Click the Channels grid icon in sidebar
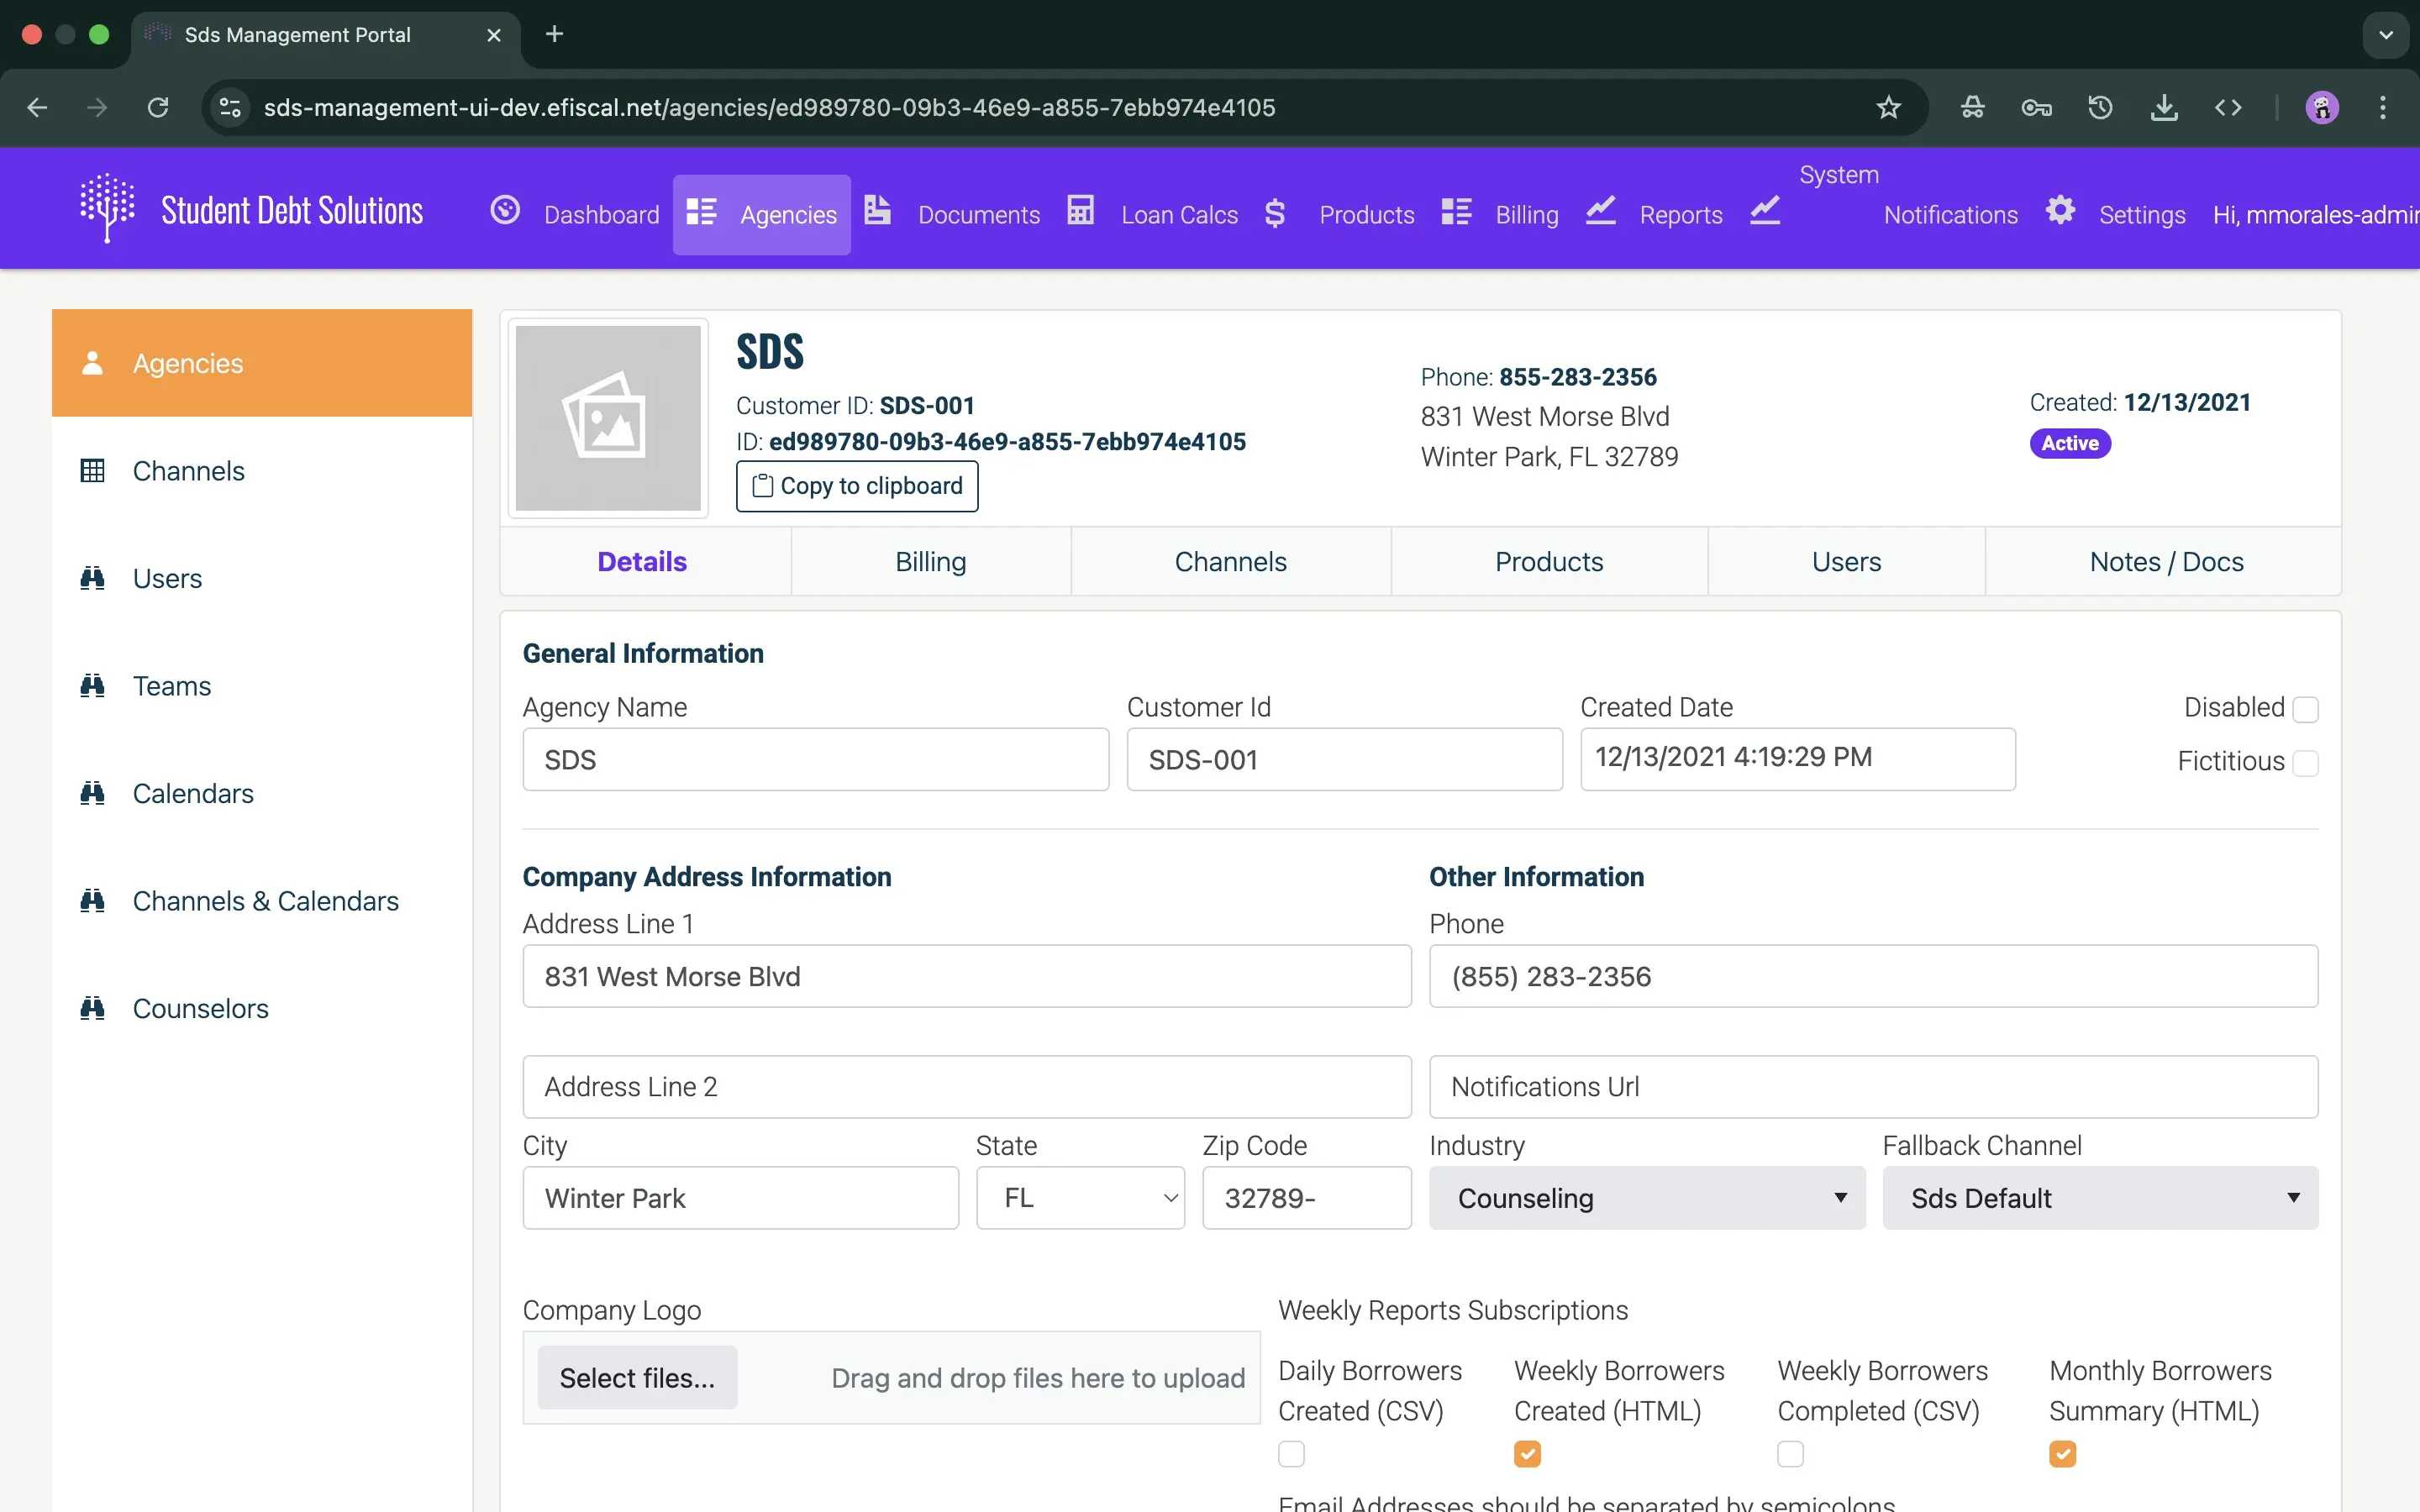The width and height of the screenshot is (2420, 1512). coord(92,471)
